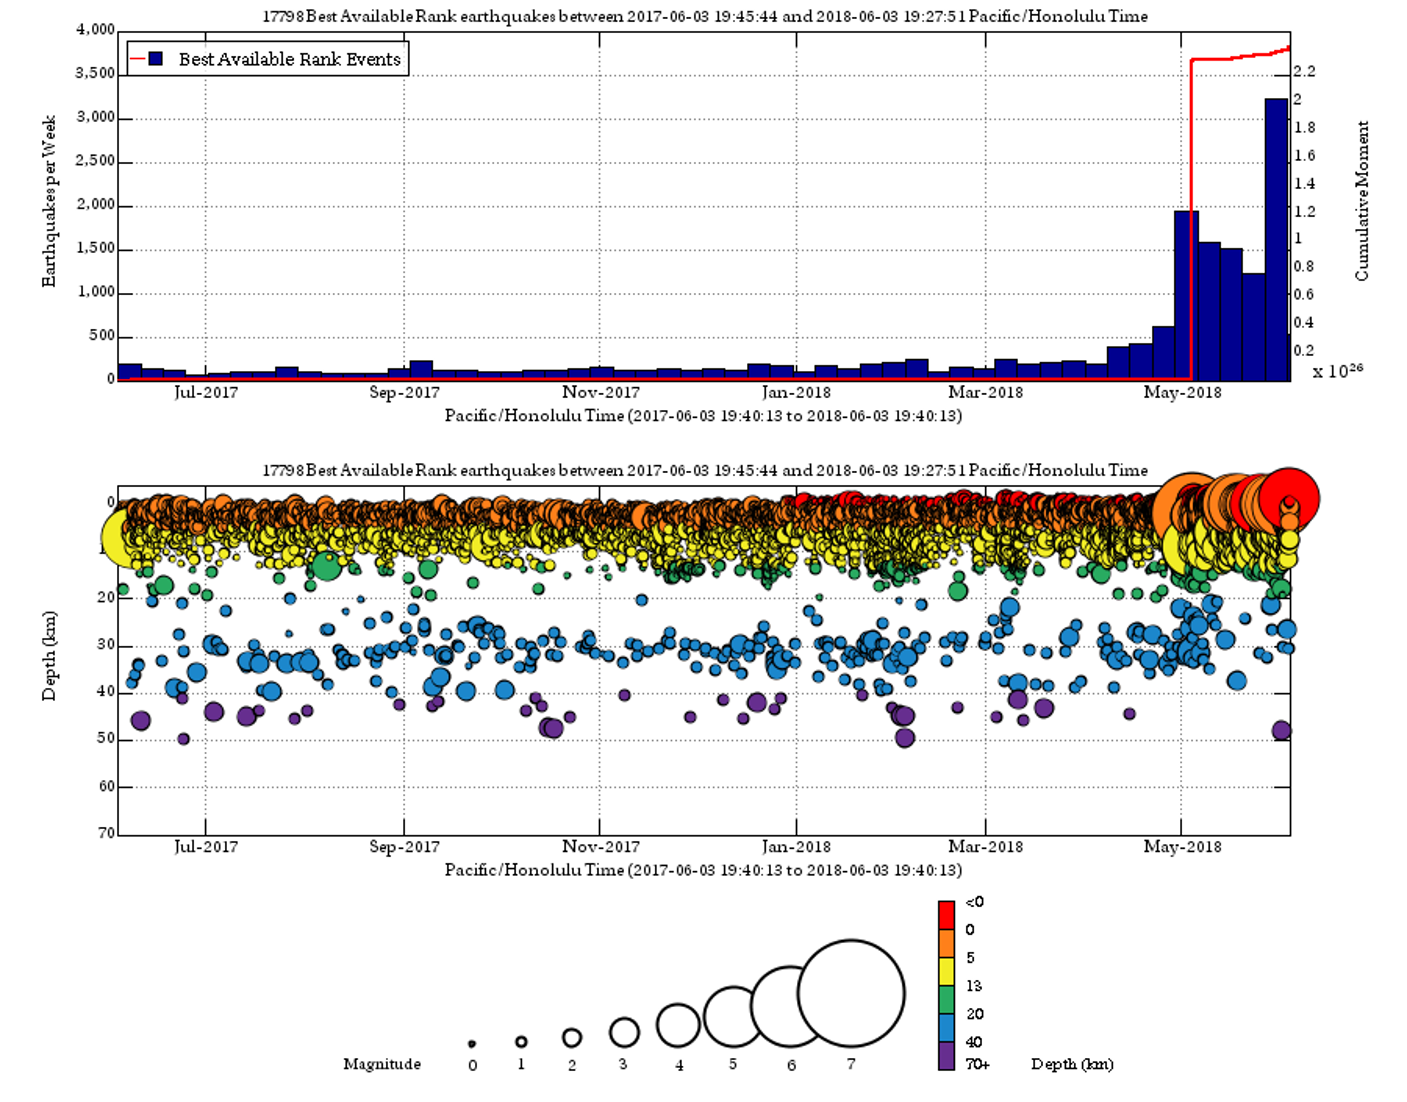Click the 'Earthquakes per Week' axis label
The height and width of the screenshot is (1102, 1407).
[49, 201]
